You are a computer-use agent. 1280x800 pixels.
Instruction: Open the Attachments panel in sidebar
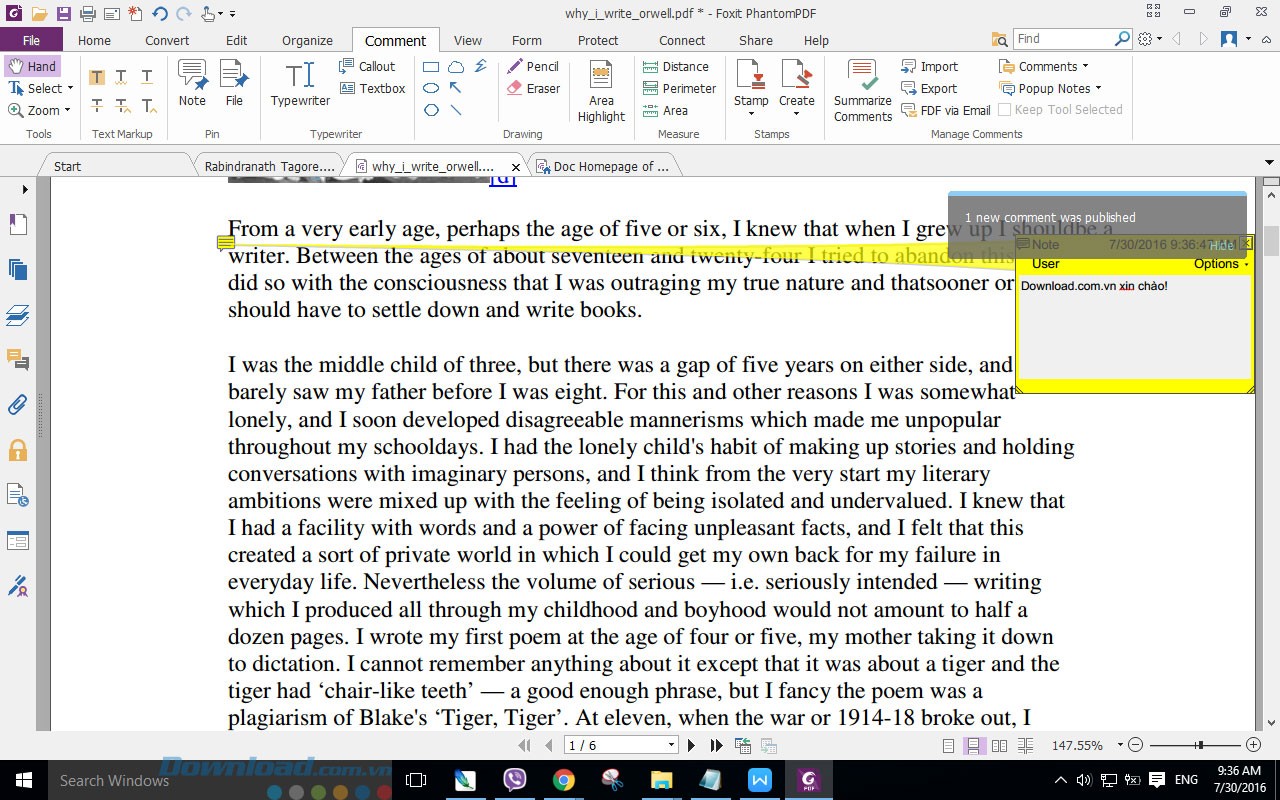tap(17, 405)
